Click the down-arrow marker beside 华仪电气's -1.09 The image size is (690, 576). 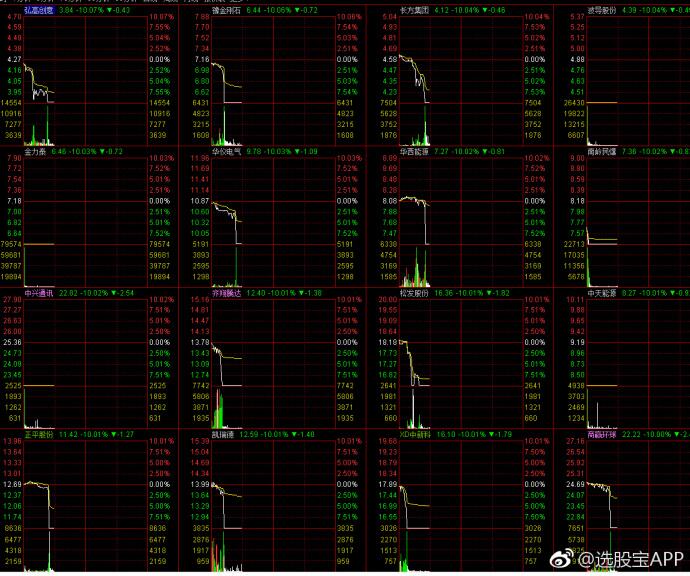pos(295,152)
